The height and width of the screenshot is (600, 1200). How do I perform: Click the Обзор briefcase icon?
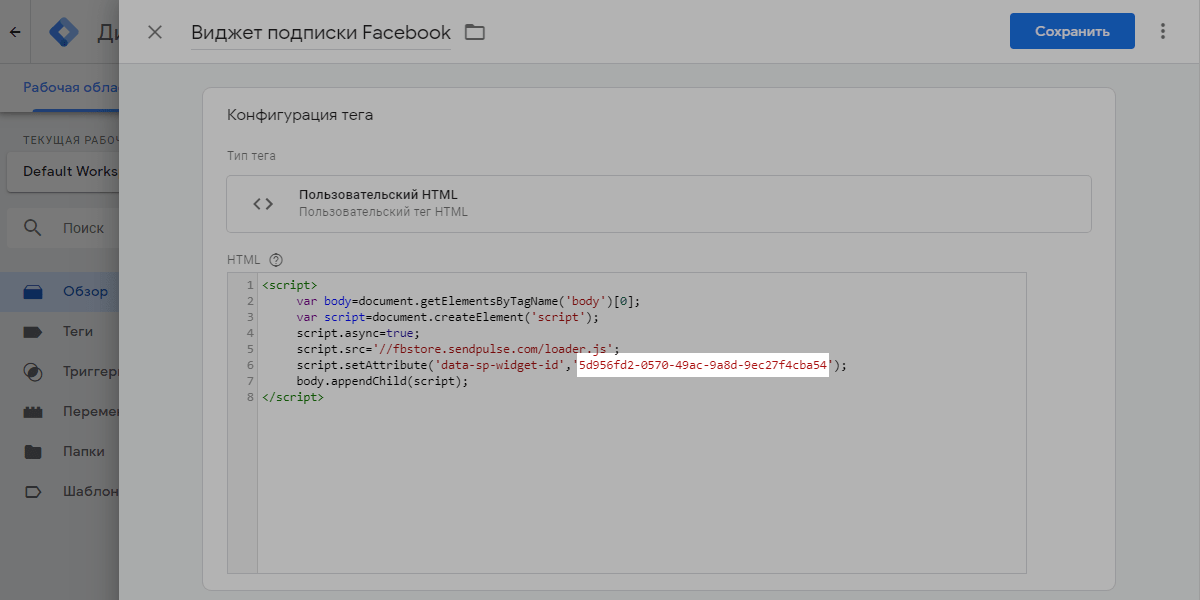[33, 292]
